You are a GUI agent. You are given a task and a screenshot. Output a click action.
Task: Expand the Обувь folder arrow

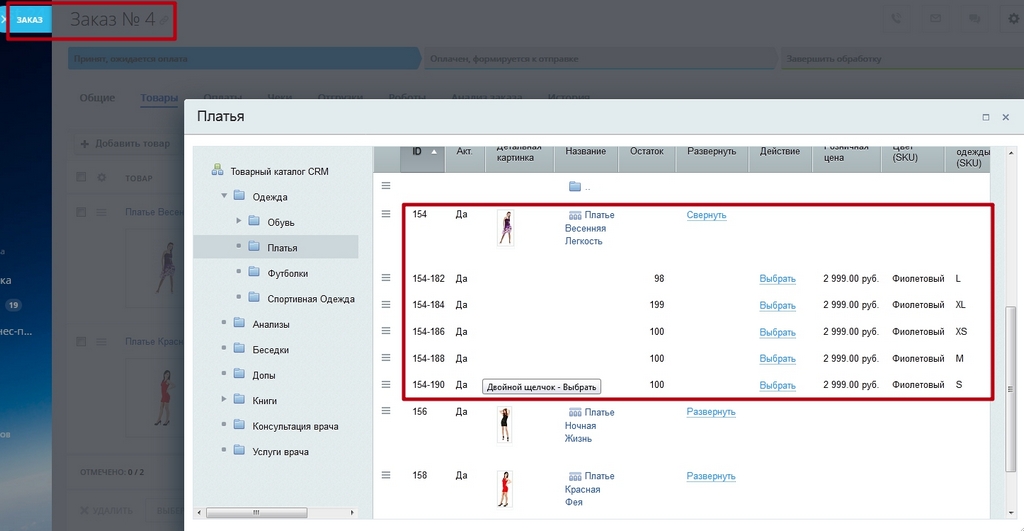(x=238, y=221)
